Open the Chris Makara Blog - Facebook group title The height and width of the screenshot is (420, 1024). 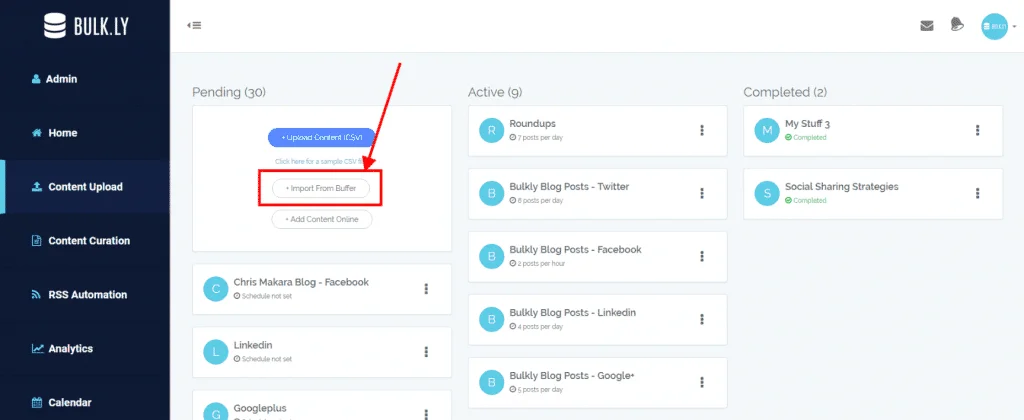[301, 282]
